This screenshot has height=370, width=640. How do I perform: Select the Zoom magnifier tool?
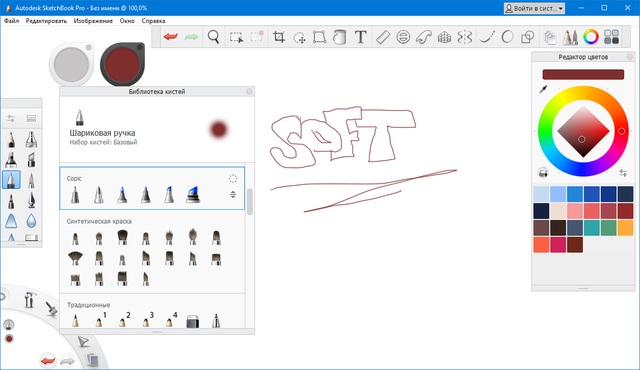coord(213,37)
